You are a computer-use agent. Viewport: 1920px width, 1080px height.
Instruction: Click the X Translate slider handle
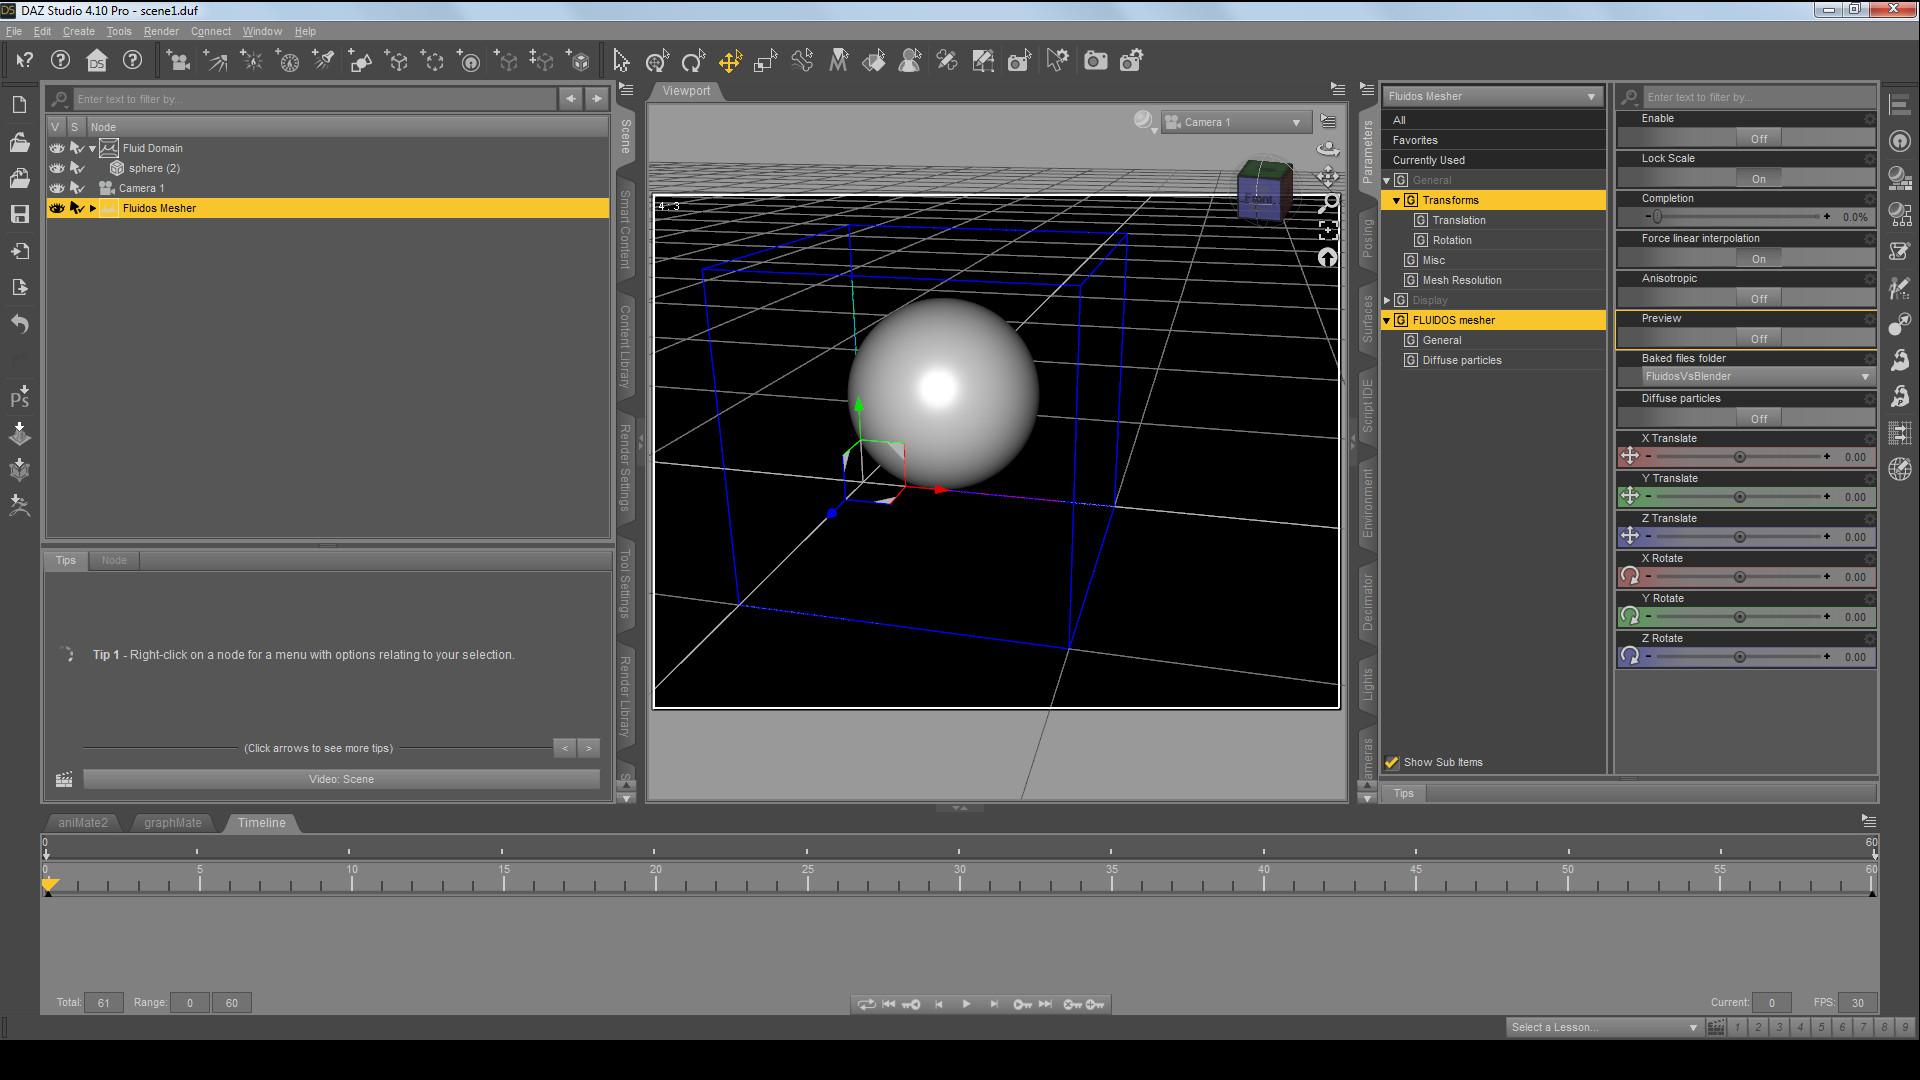(1739, 457)
